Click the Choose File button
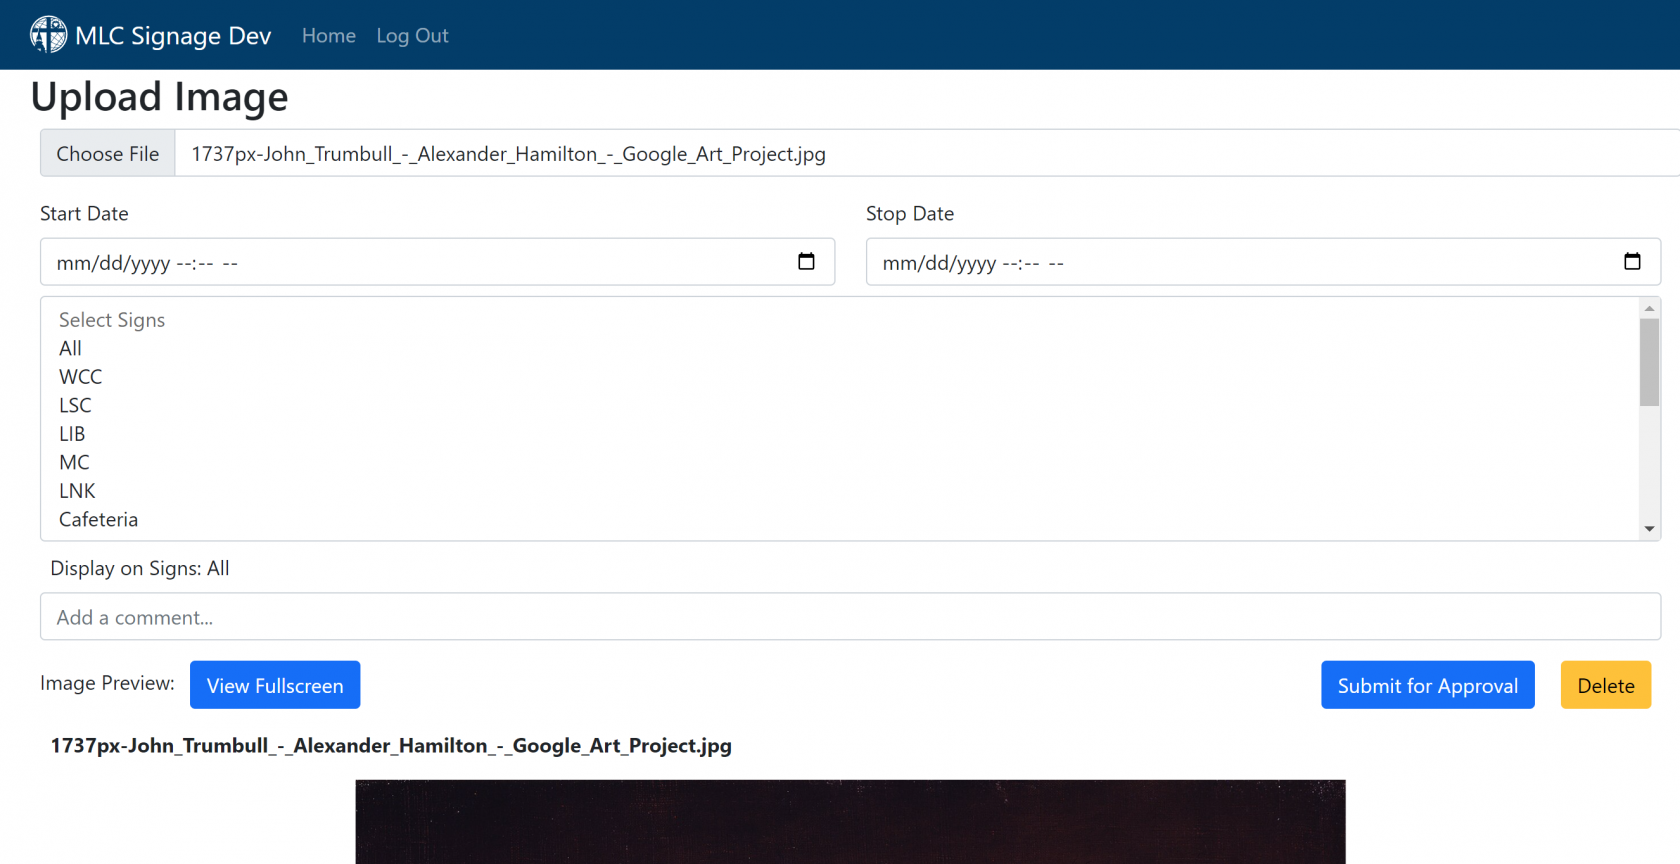 point(108,153)
